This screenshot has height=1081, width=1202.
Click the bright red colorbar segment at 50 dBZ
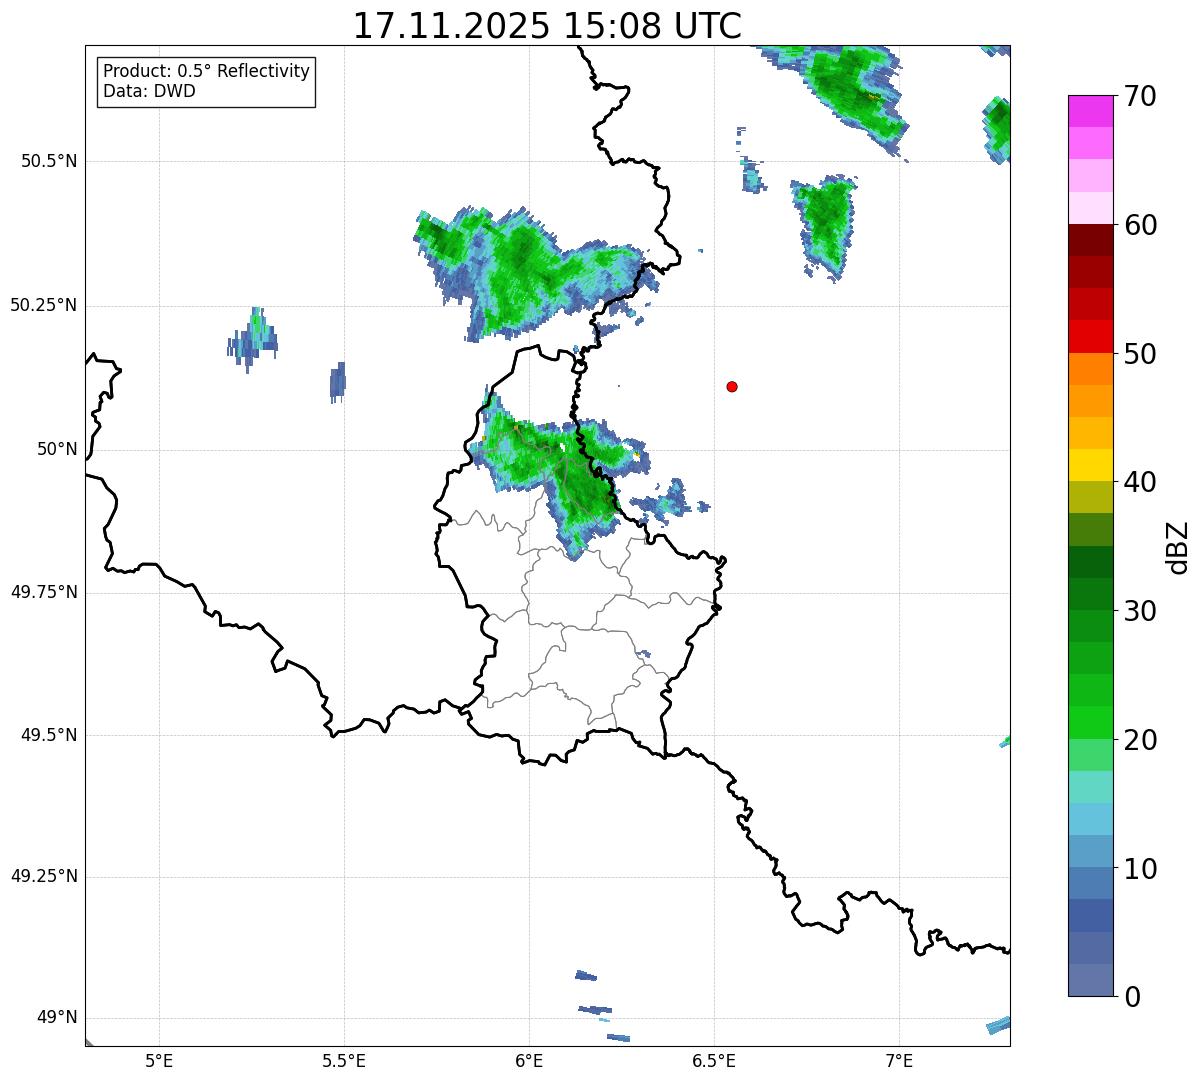tap(1090, 337)
